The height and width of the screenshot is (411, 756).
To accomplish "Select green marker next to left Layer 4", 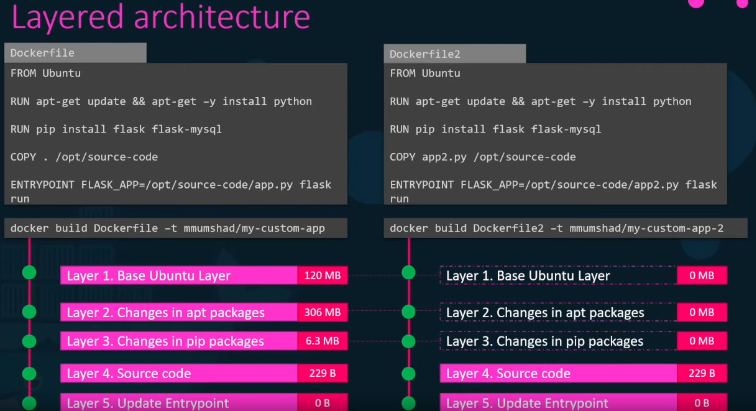I will pos(29,374).
